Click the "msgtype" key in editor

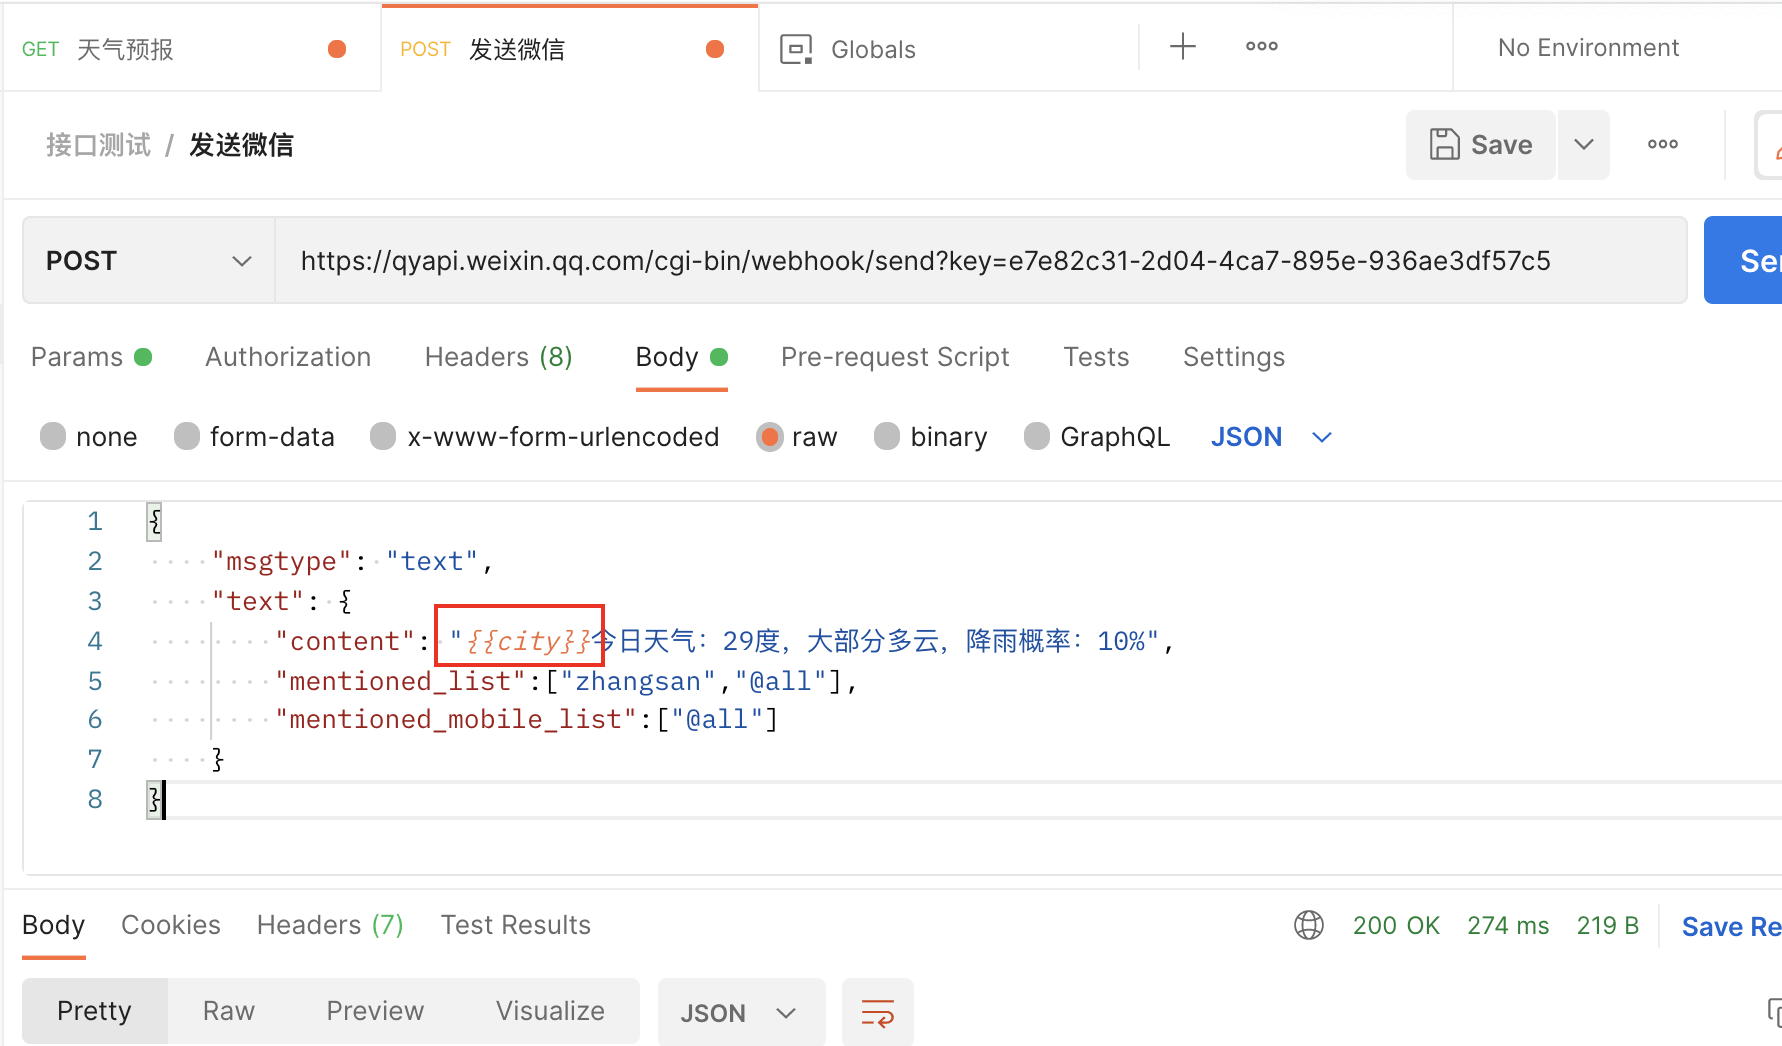281,561
